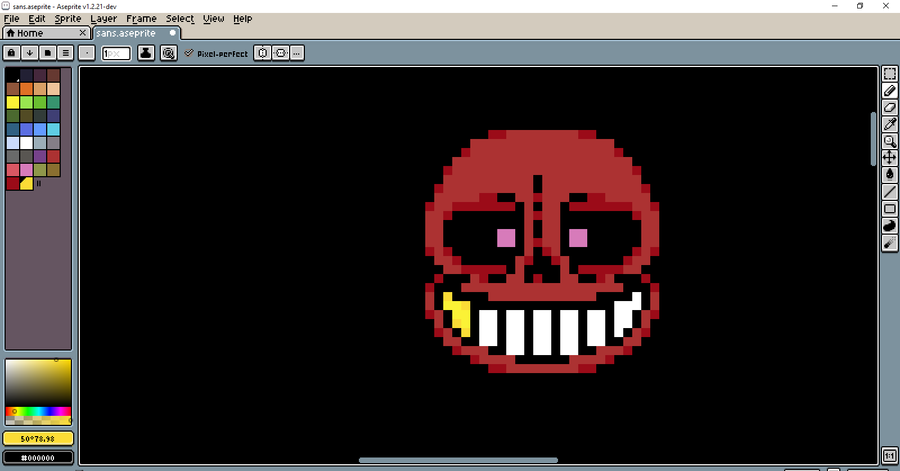Select the Zoom magnifier tool
This screenshot has height=471, width=900.
tap(889, 141)
